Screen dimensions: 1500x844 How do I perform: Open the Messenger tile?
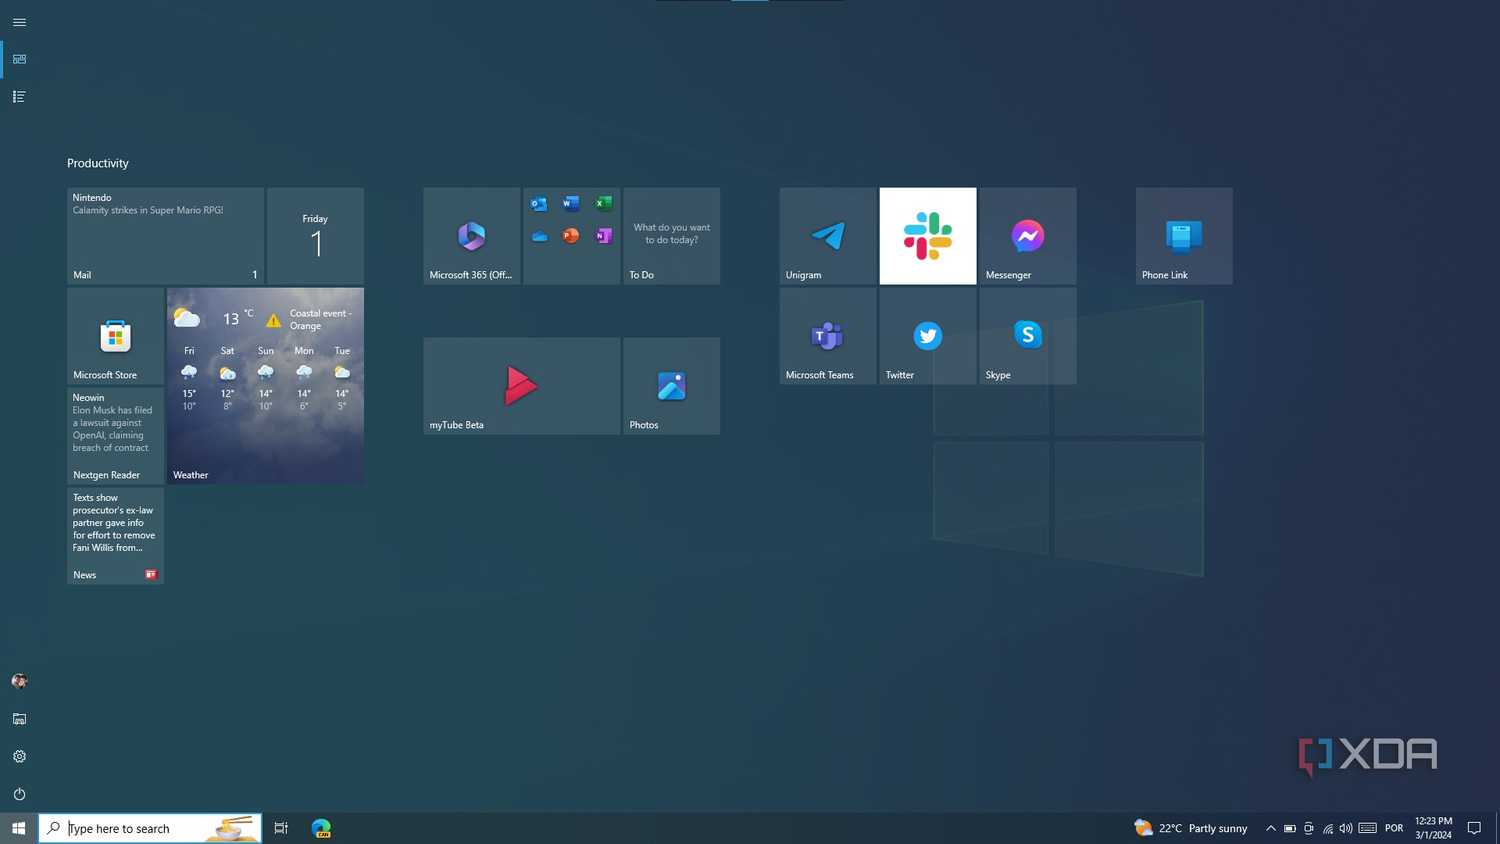click(1028, 236)
